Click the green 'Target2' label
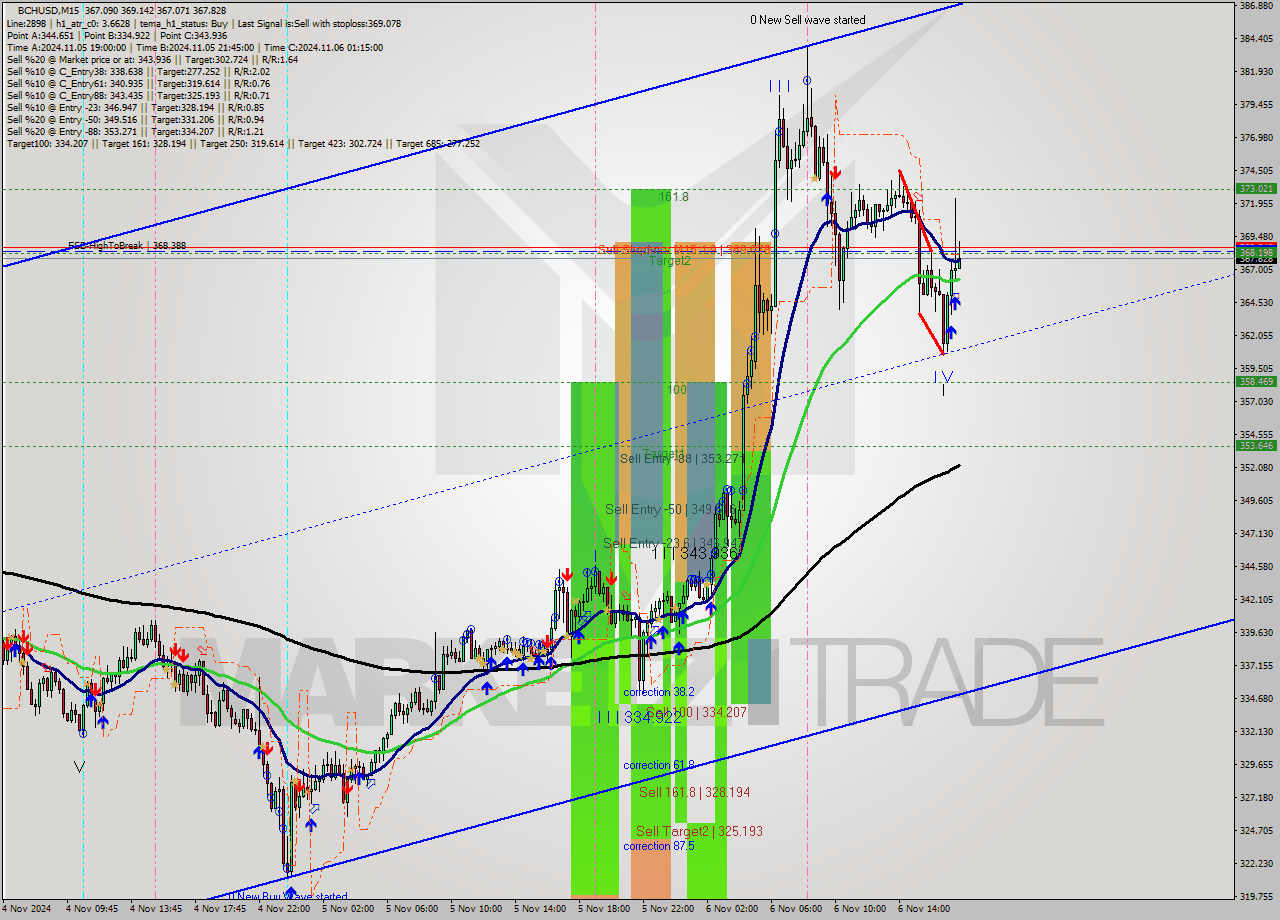This screenshot has height=920, width=1280. pyautogui.click(x=670, y=260)
